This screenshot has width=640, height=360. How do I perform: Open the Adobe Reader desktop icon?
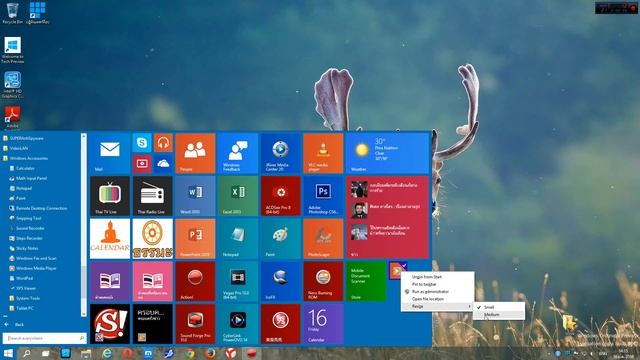[12, 118]
